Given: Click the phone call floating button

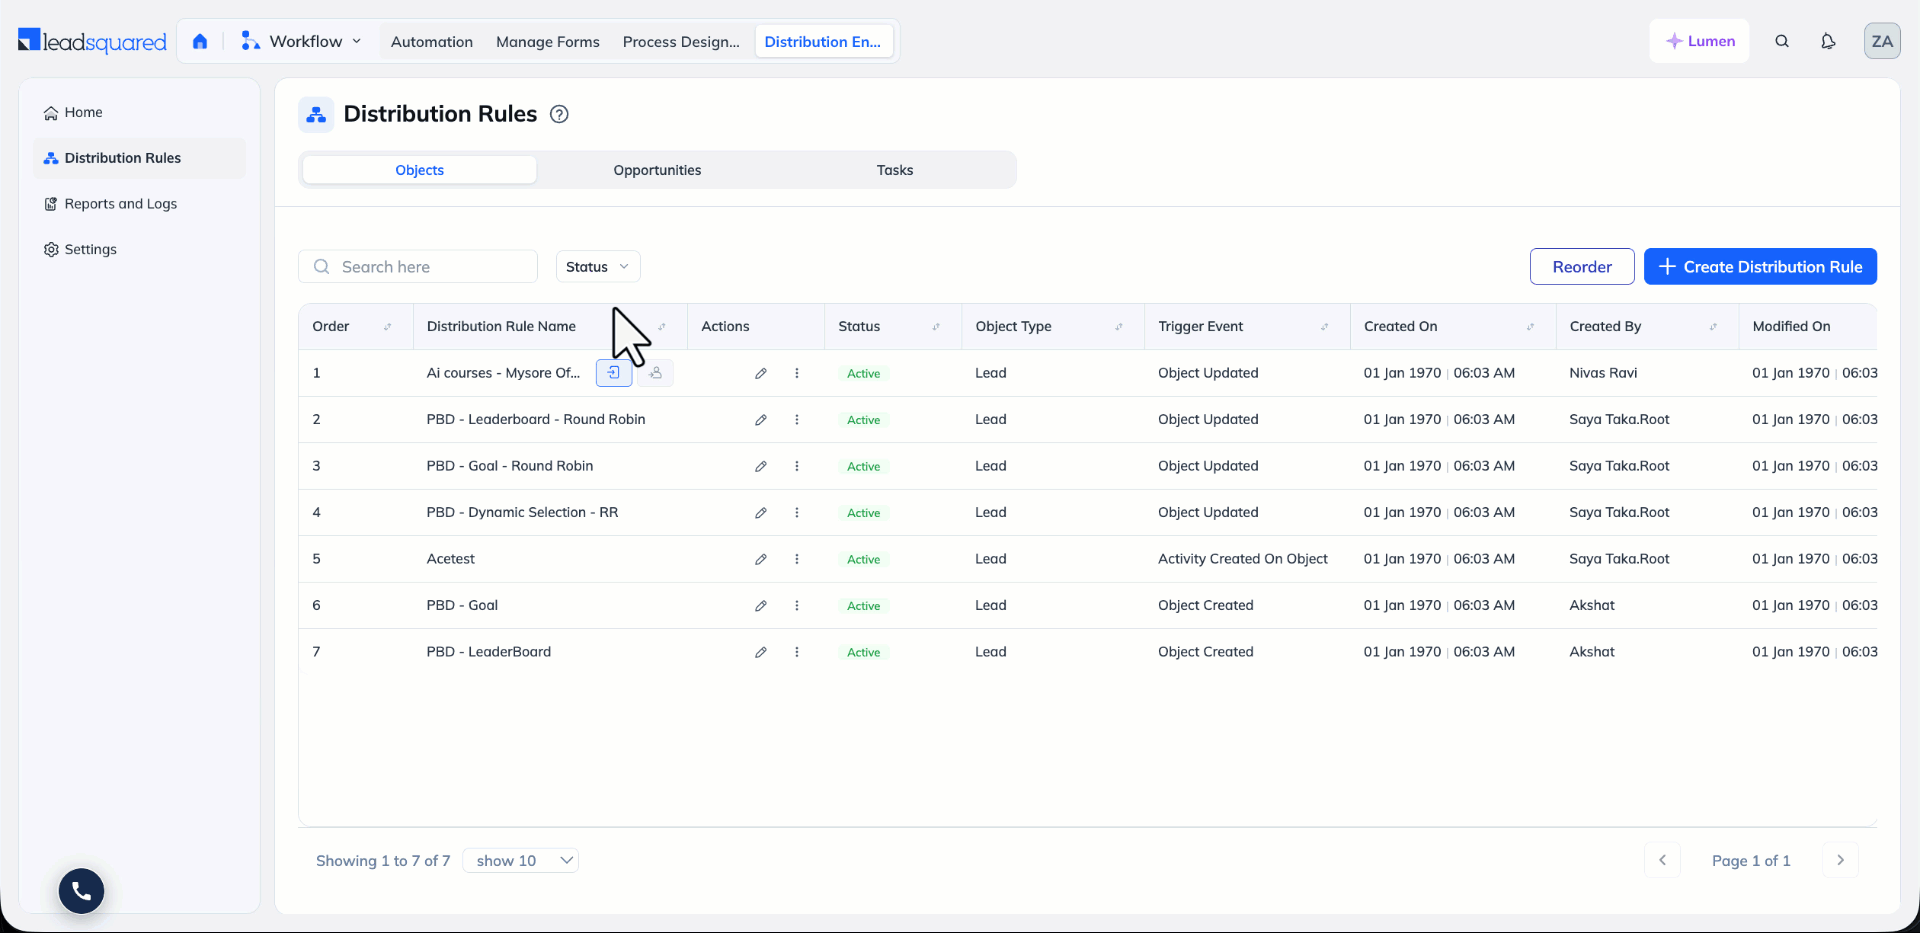Looking at the screenshot, I should 81,890.
